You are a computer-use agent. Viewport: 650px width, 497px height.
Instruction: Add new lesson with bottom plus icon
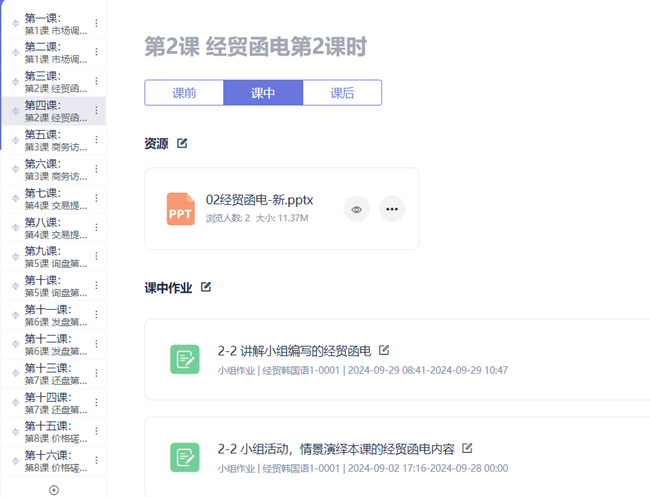click(x=54, y=489)
